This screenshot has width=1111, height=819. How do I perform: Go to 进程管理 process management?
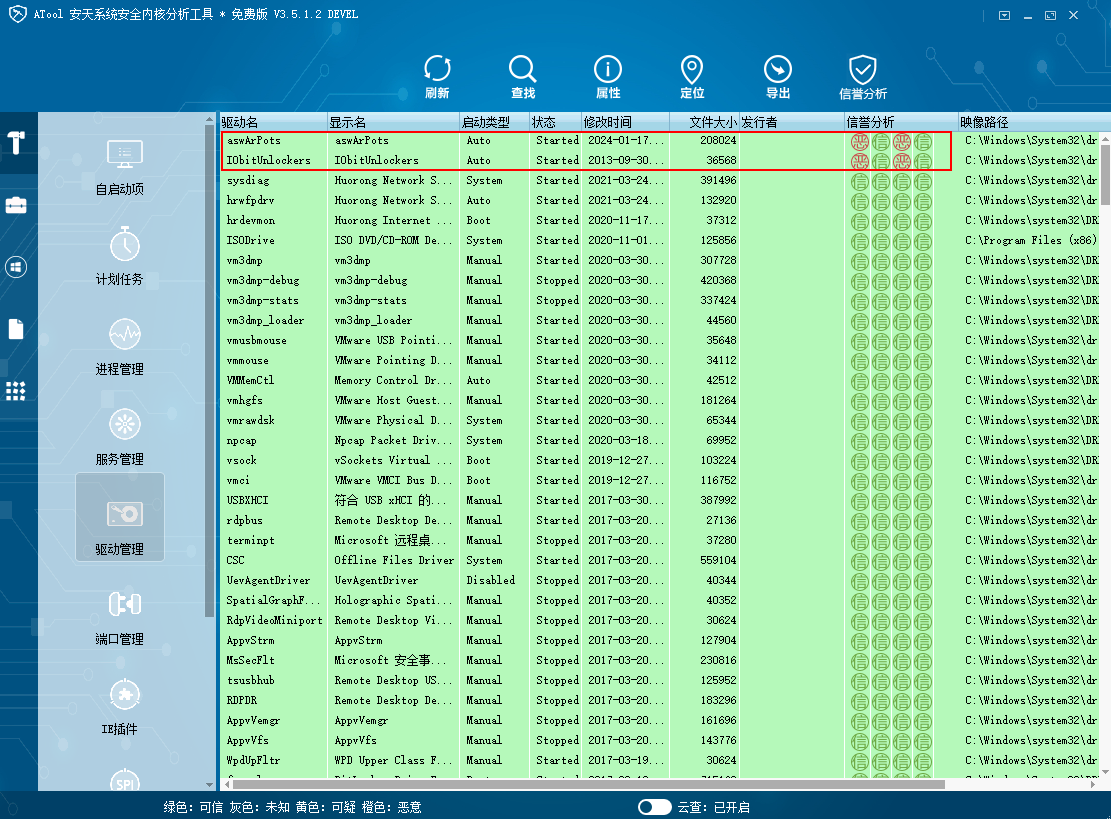tap(120, 347)
